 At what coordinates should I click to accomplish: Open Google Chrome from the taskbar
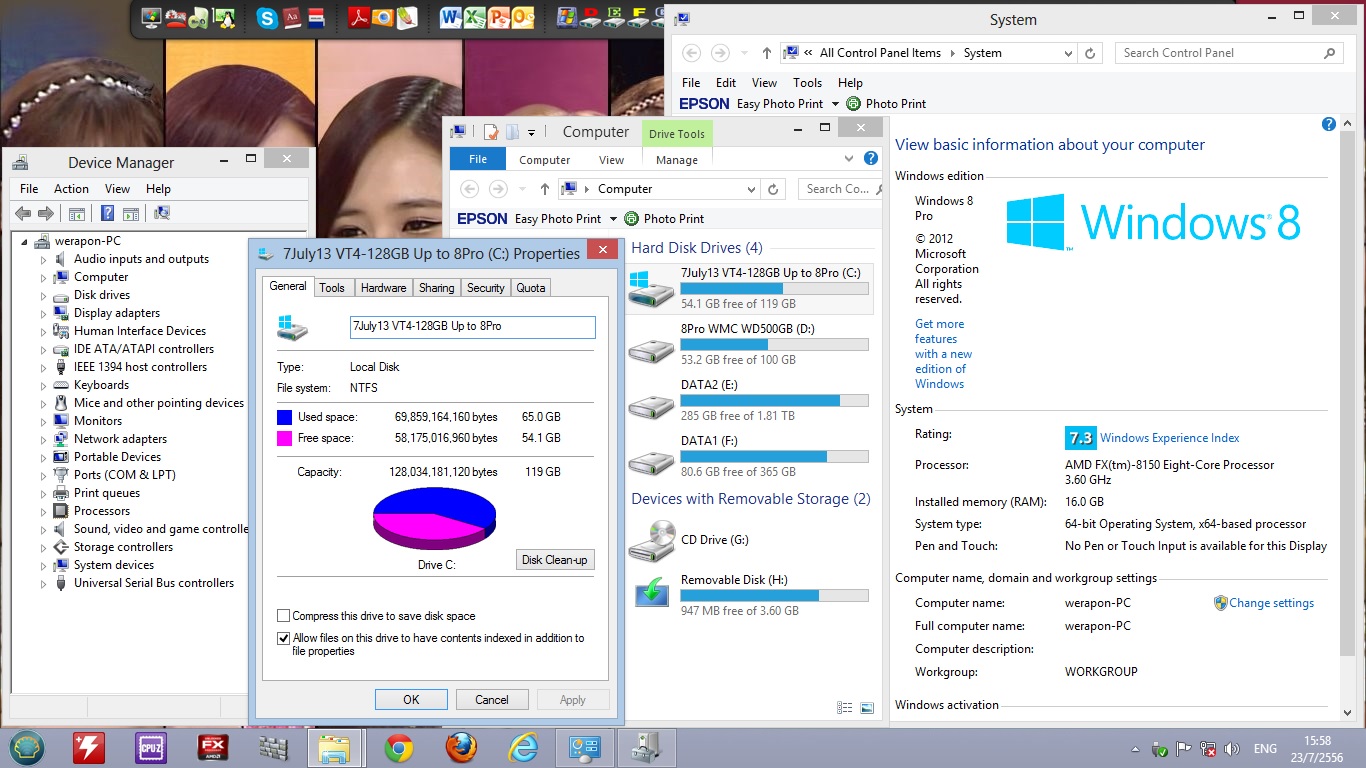coord(399,748)
